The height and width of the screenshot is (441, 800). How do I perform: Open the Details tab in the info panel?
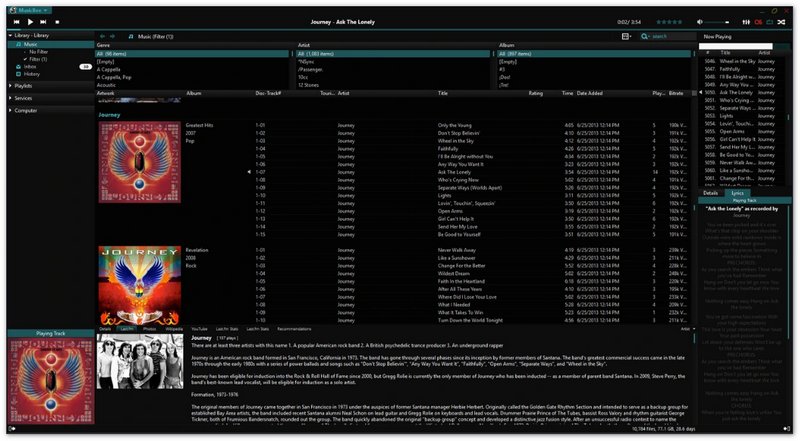click(x=105, y=329)
